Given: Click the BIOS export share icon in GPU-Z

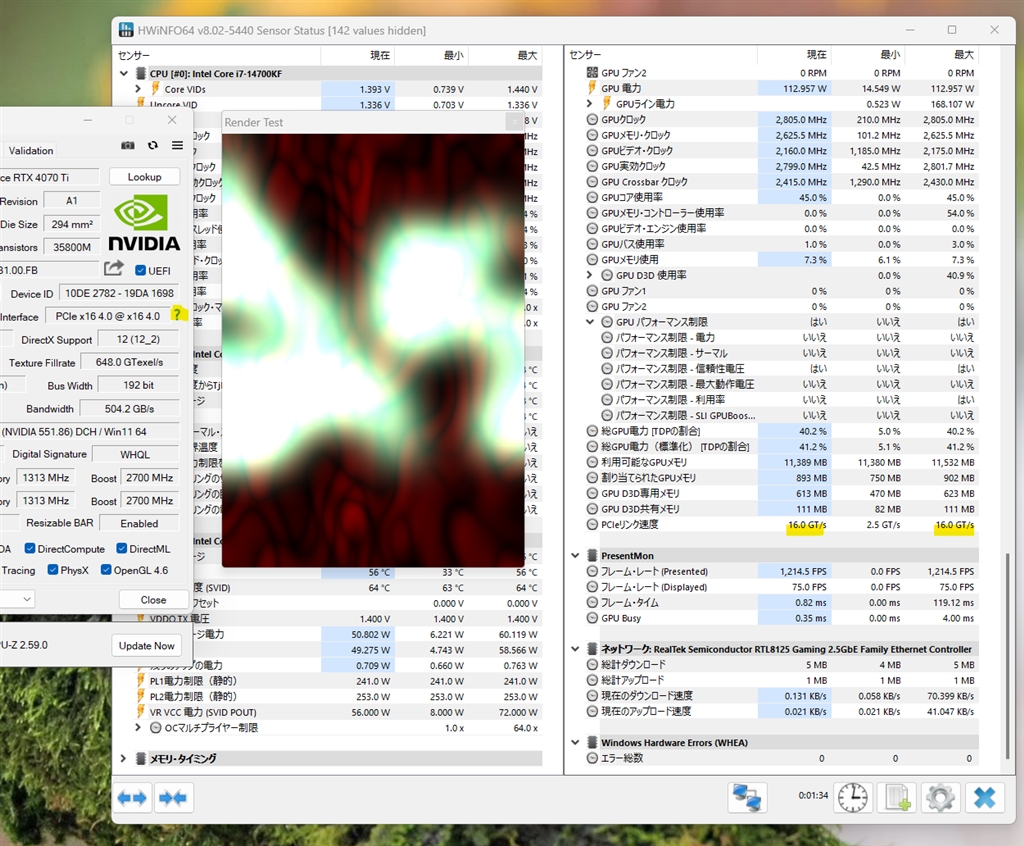Looking at the screenshot, I should pyautogui.click(x=114, y=268).
